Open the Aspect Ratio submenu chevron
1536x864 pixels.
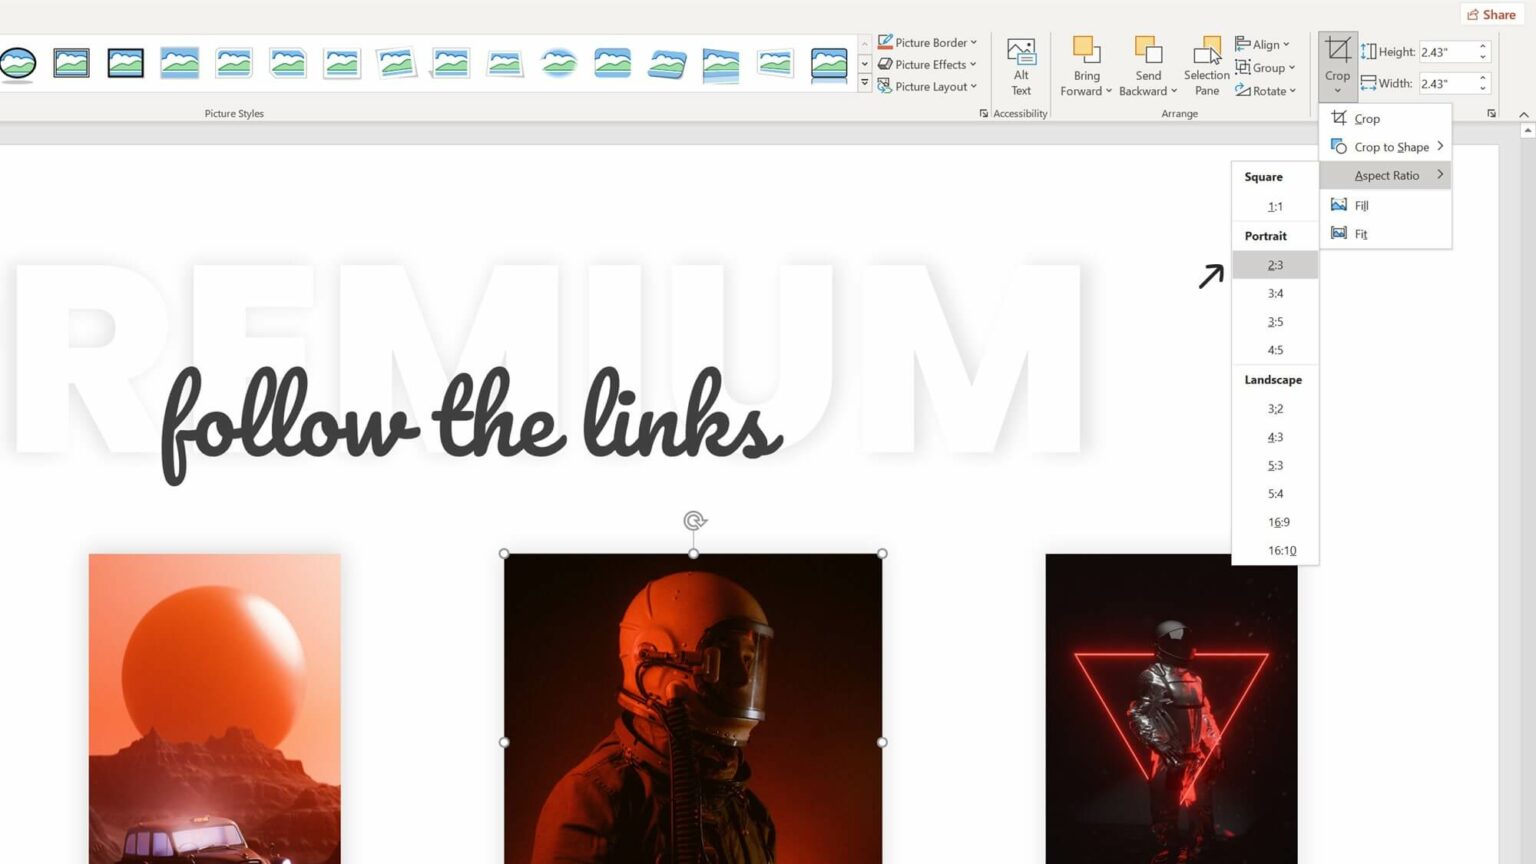coord(1440,174)
